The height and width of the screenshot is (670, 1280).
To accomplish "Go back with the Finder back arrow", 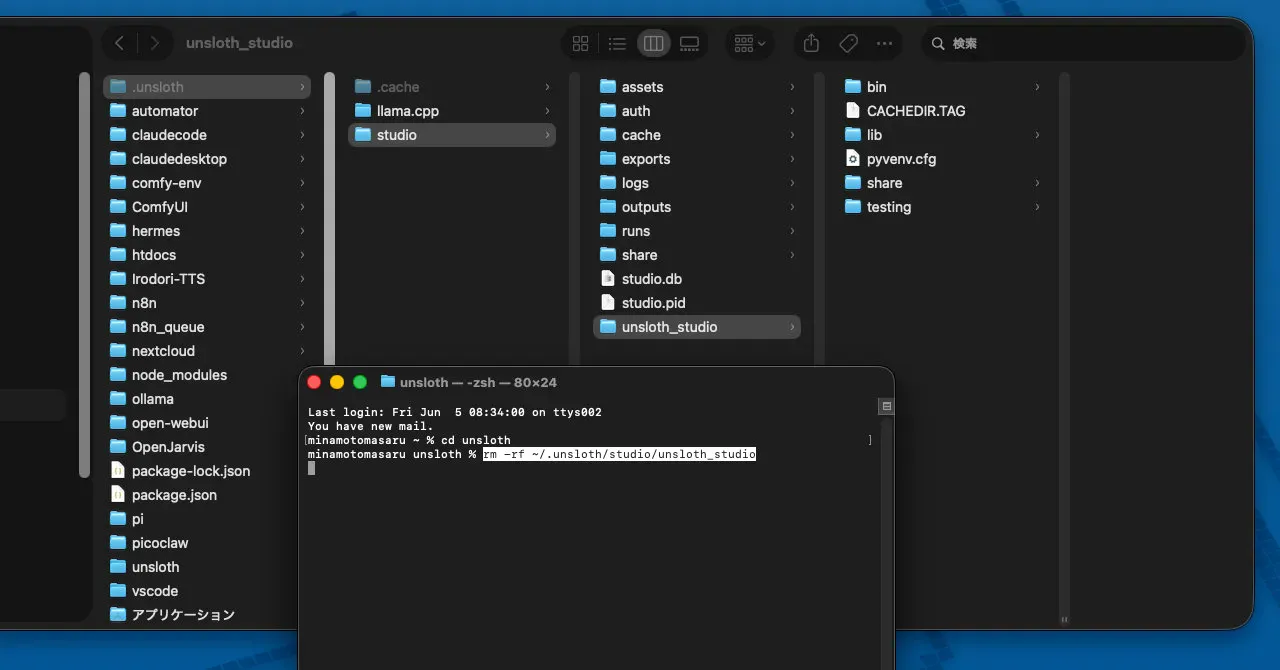I will click(120, 43).
